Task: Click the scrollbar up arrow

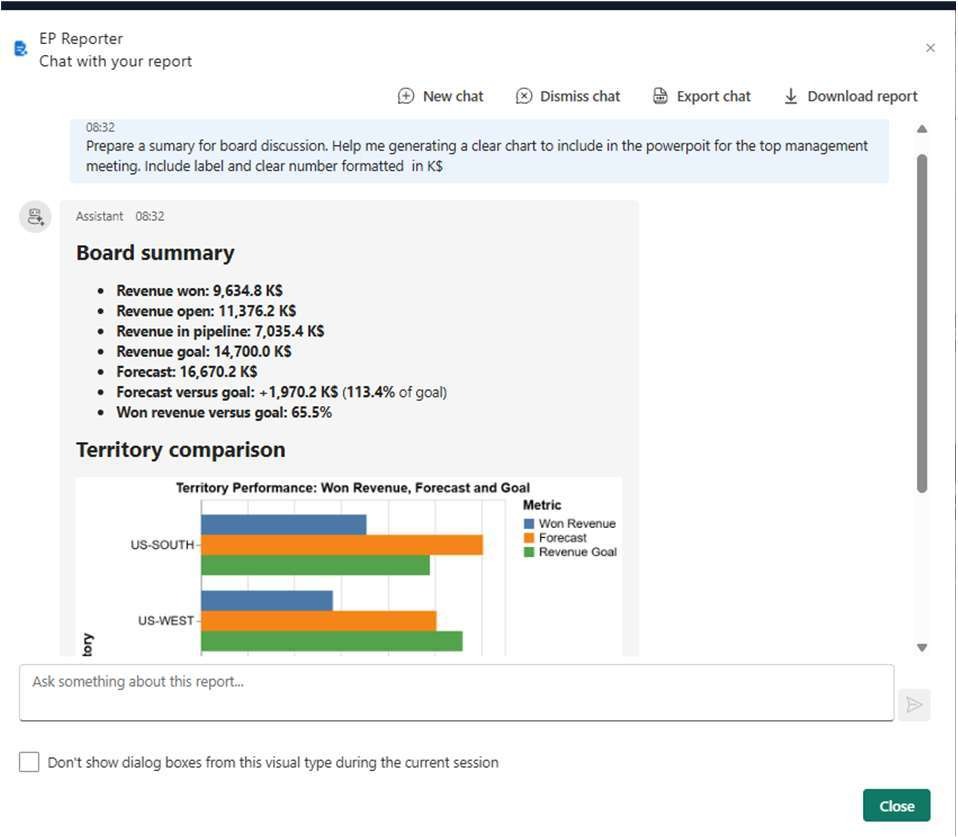Action: (x=922, y=129)
